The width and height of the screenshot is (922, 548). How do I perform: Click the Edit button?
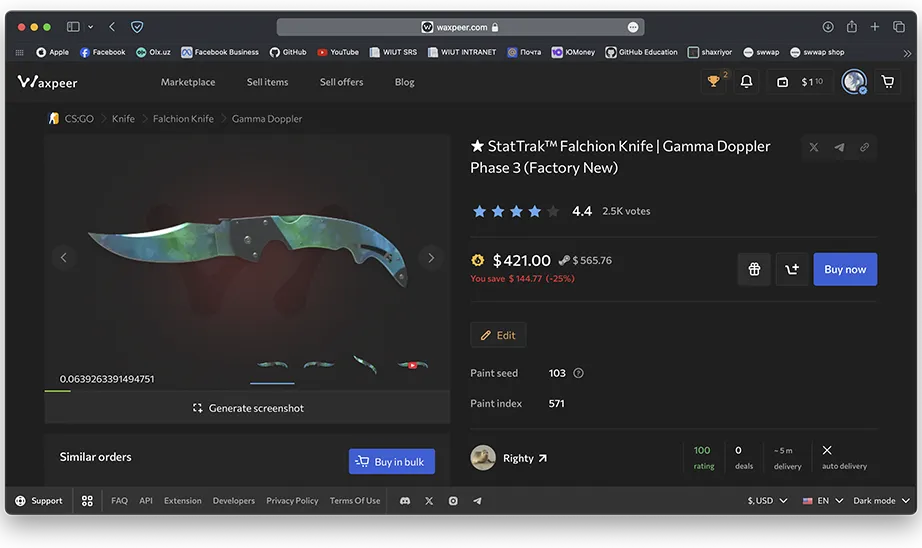(498, 335)
